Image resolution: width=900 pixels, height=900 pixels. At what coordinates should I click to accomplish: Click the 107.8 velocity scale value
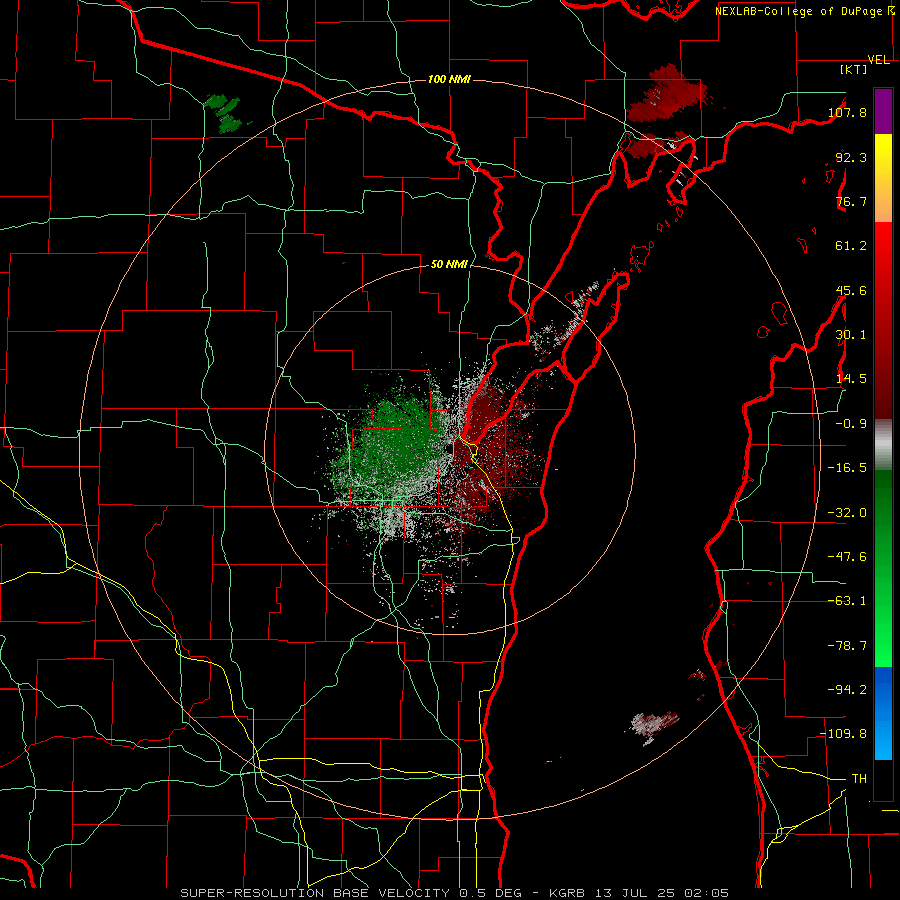point(847,112)
